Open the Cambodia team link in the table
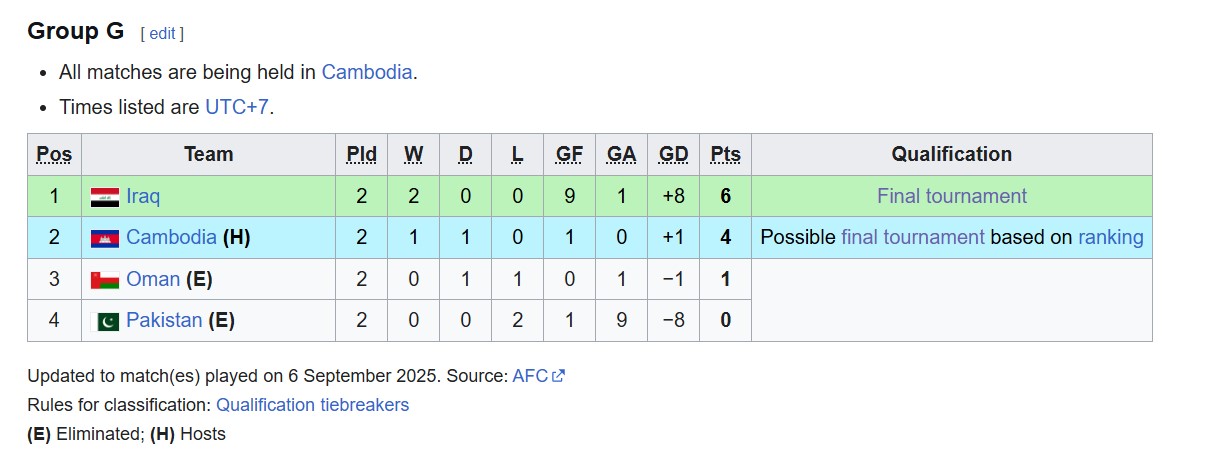 click(171, 237)
